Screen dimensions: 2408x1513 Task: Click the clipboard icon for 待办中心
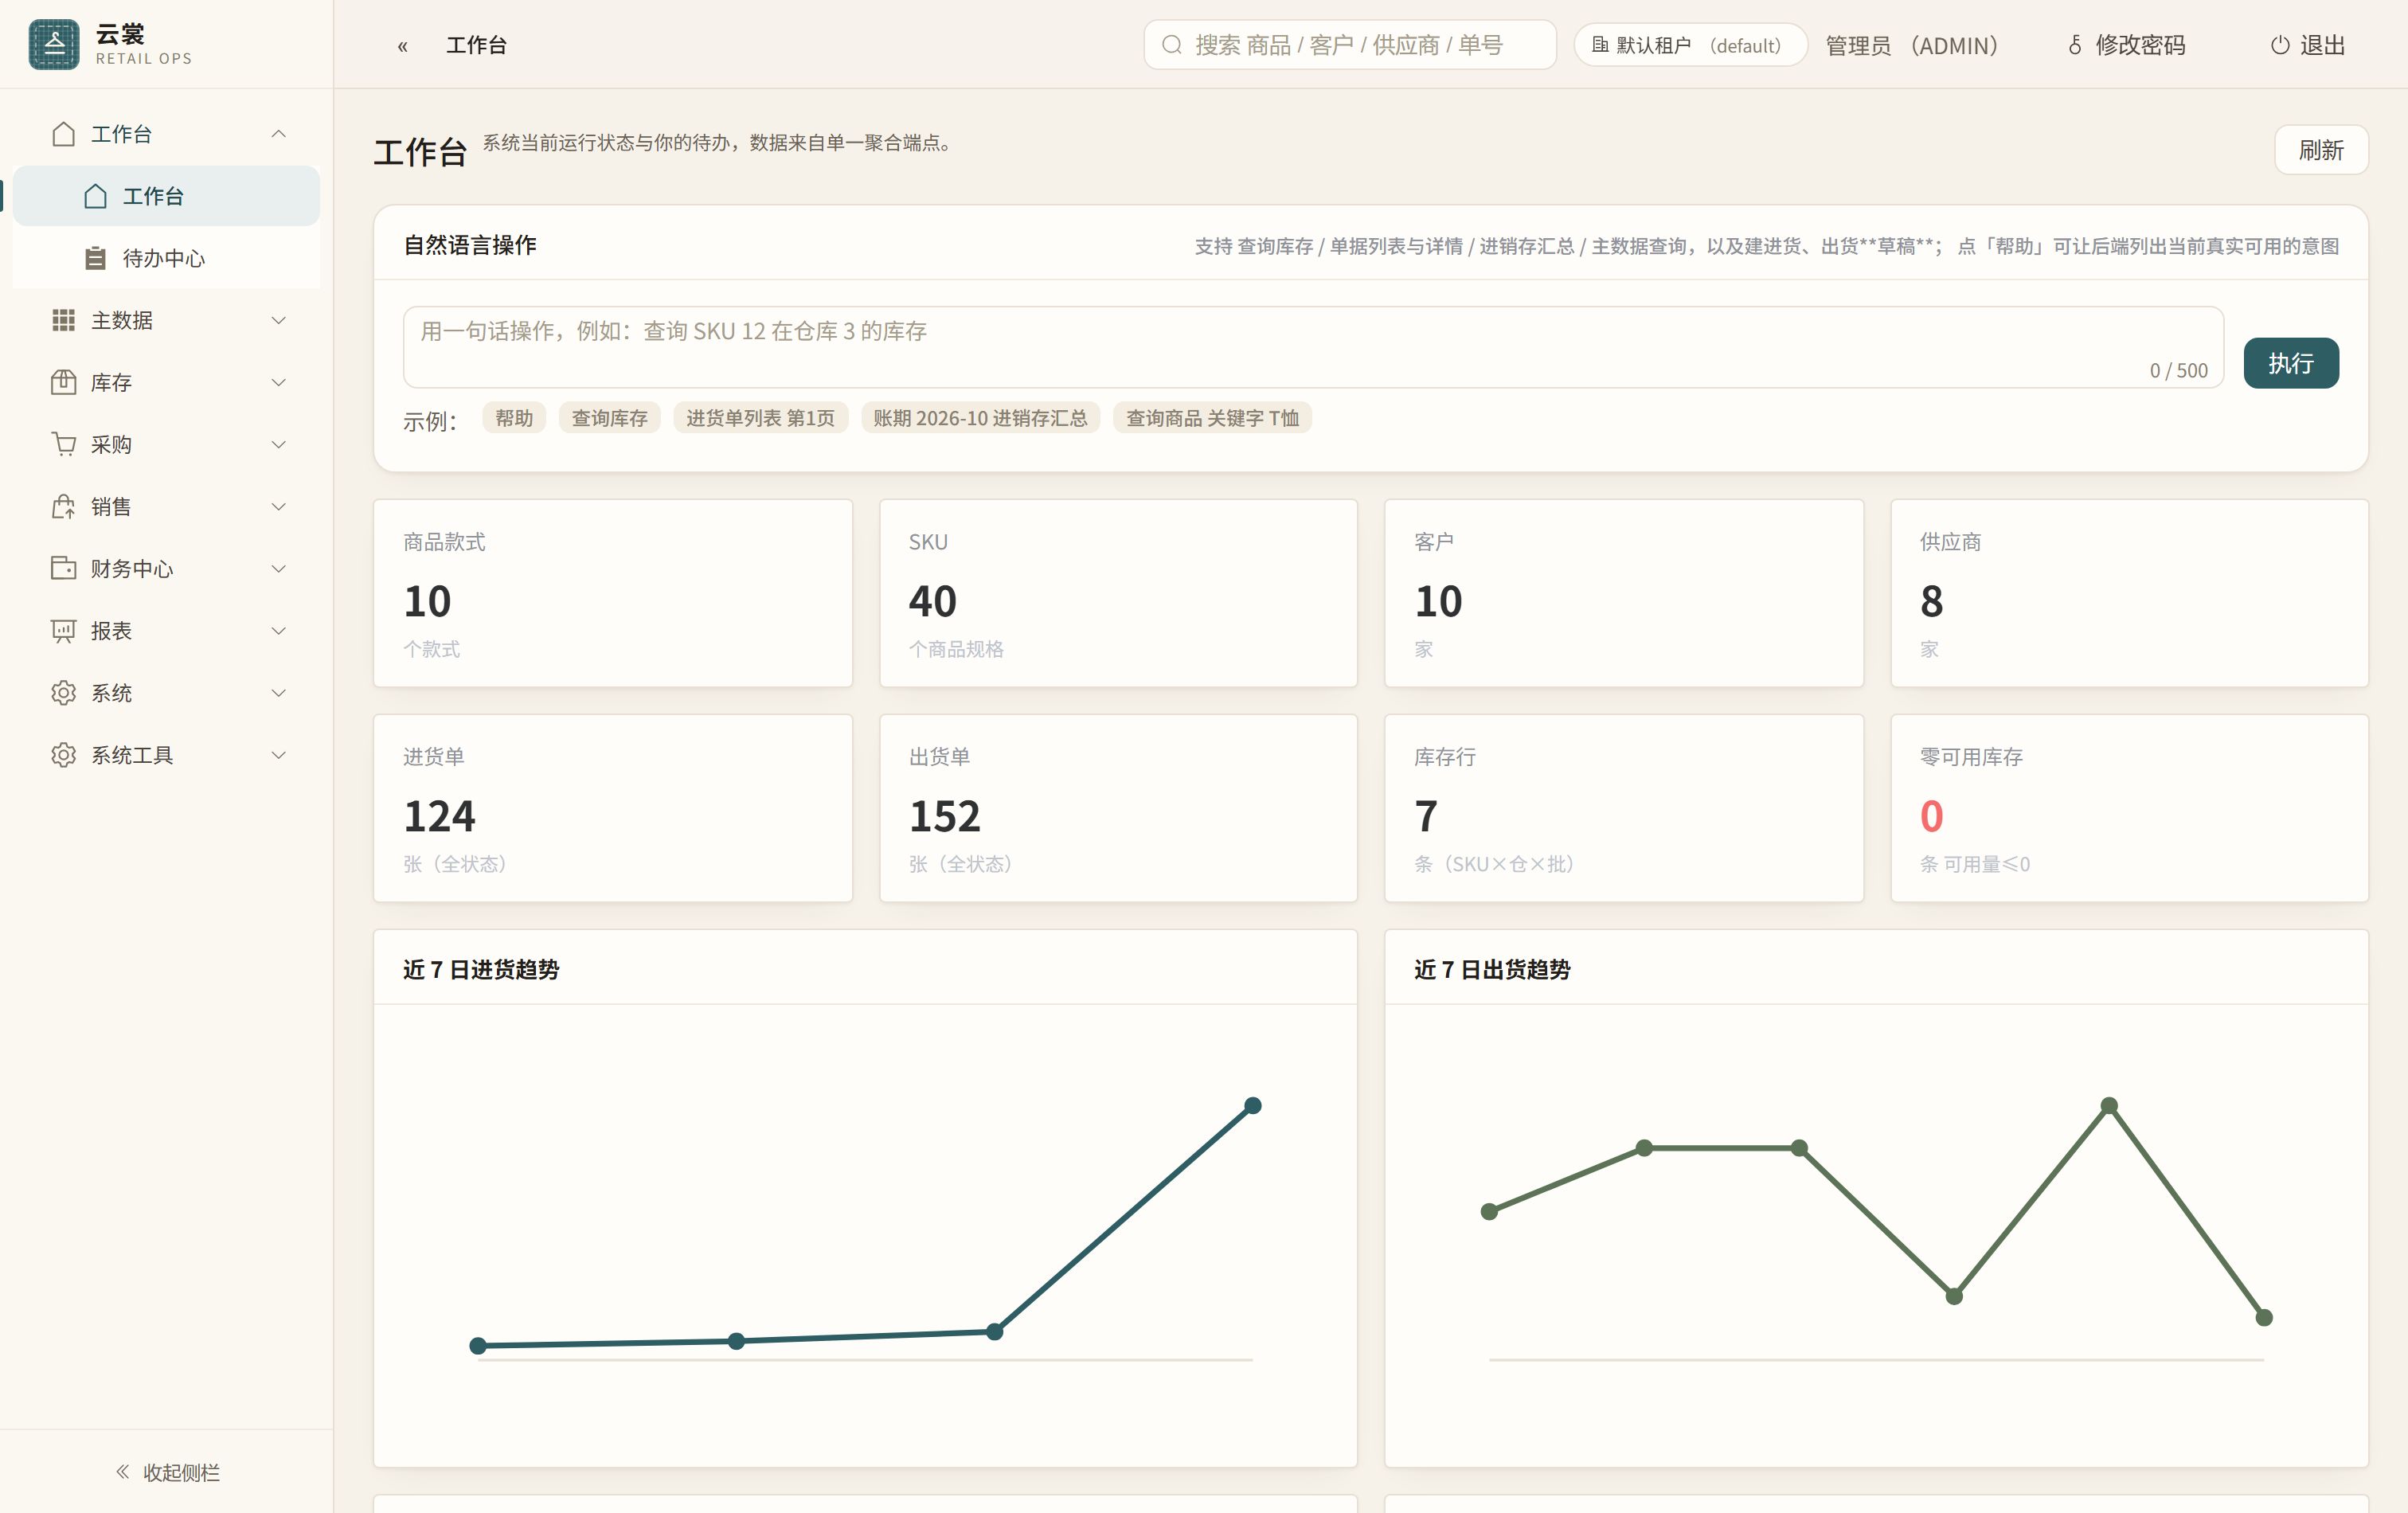[95, 258]
